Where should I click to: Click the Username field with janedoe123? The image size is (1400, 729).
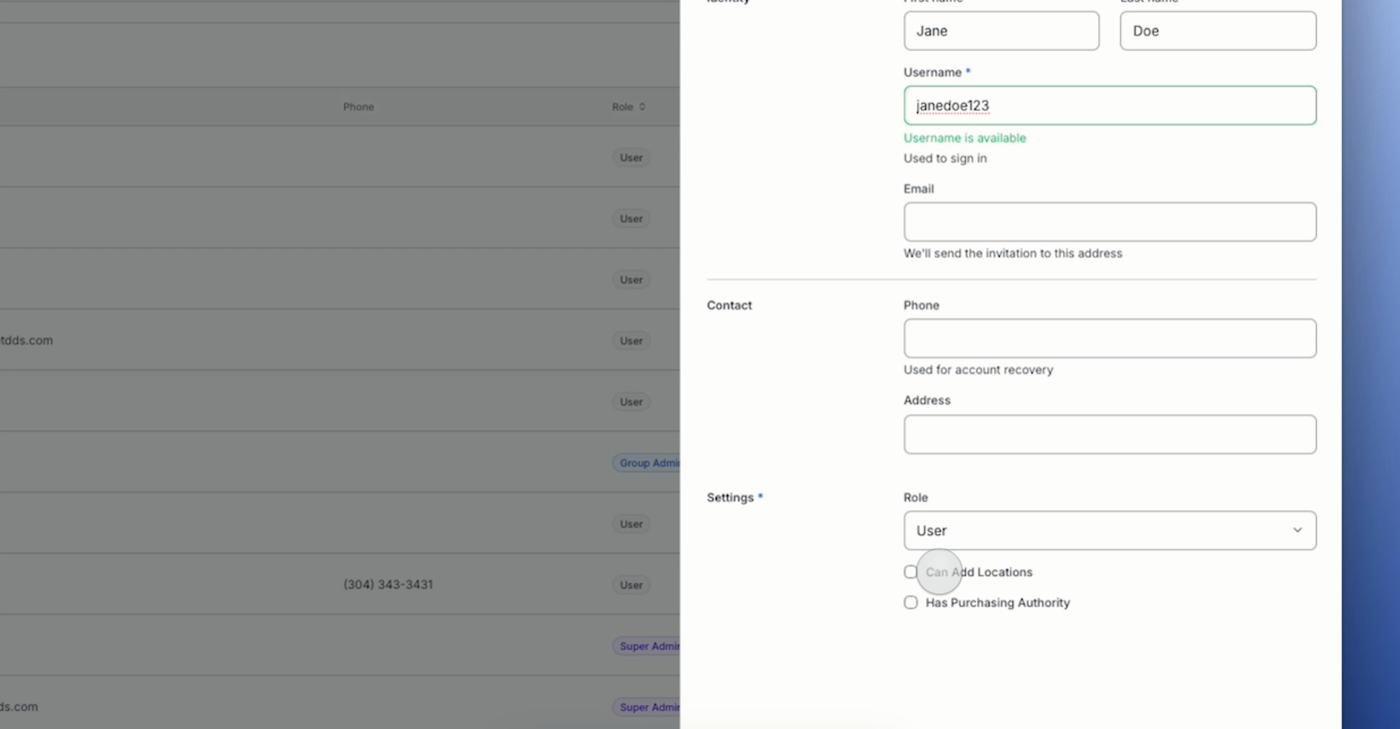[x=1110, y=105]
